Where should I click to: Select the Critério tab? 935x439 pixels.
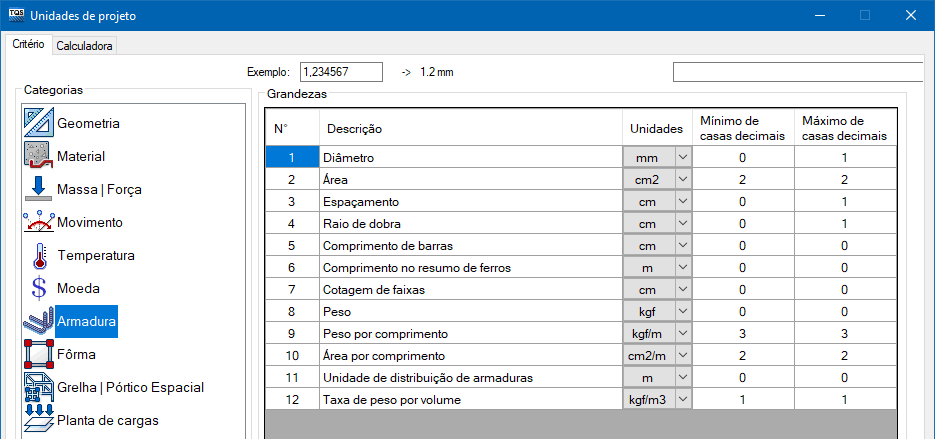(x=27, y=45)
